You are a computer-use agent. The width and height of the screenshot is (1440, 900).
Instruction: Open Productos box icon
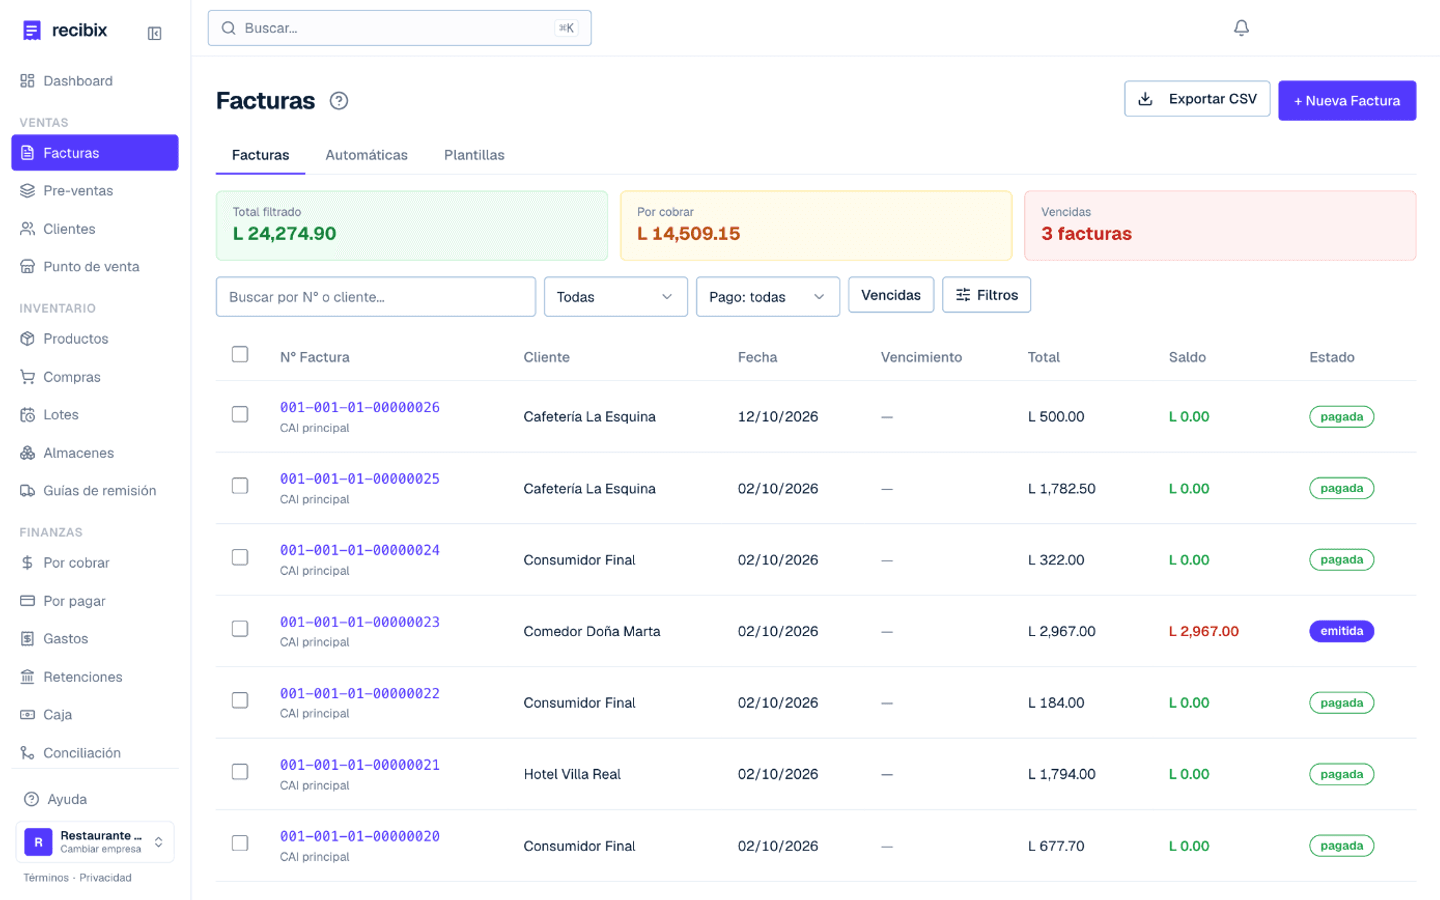point(27,339)
